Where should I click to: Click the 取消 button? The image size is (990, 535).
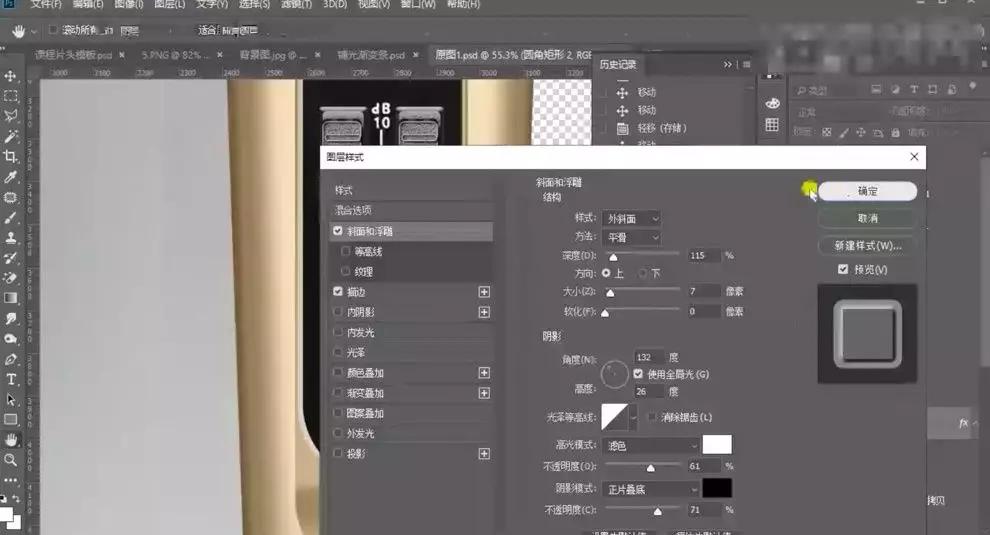pyautogui.click(x=868, y=218)
